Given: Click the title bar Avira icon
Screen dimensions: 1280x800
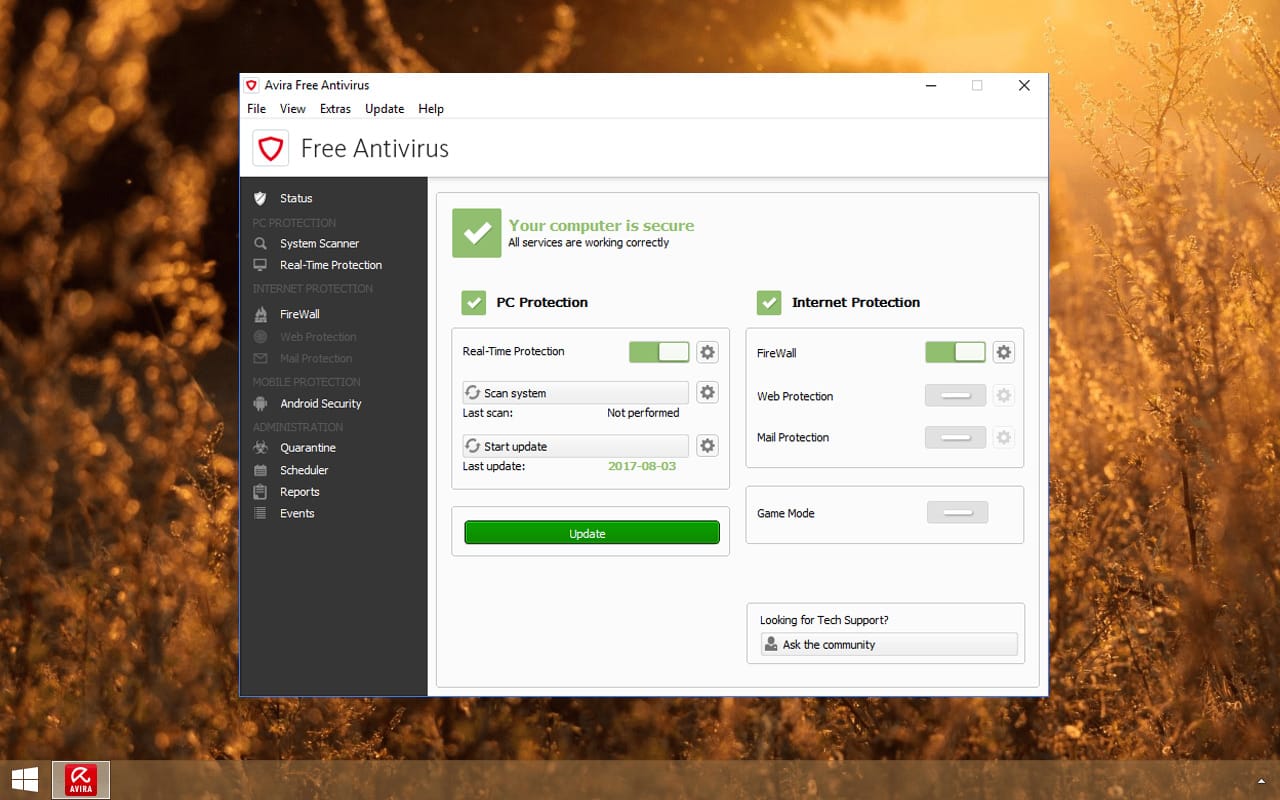Looking at the screenshot, I should tap(252, 85).
